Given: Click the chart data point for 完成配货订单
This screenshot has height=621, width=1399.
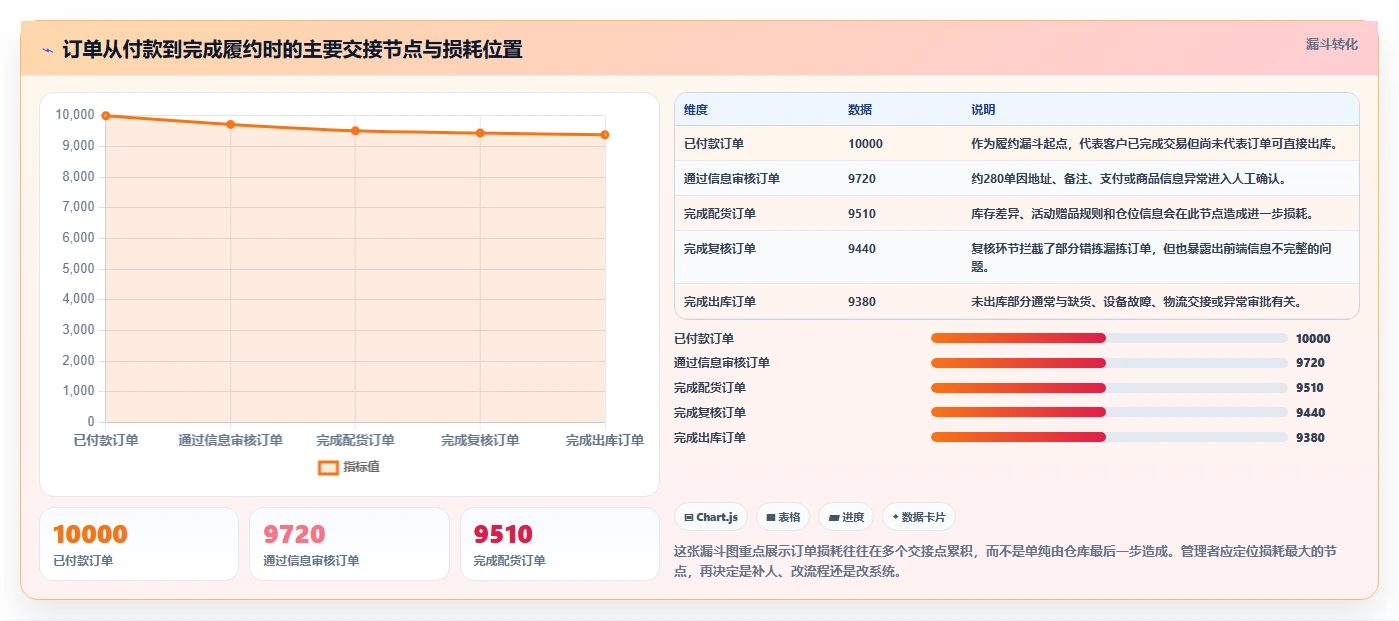Looking at the screenshot, I should click(x=355, y=131).
